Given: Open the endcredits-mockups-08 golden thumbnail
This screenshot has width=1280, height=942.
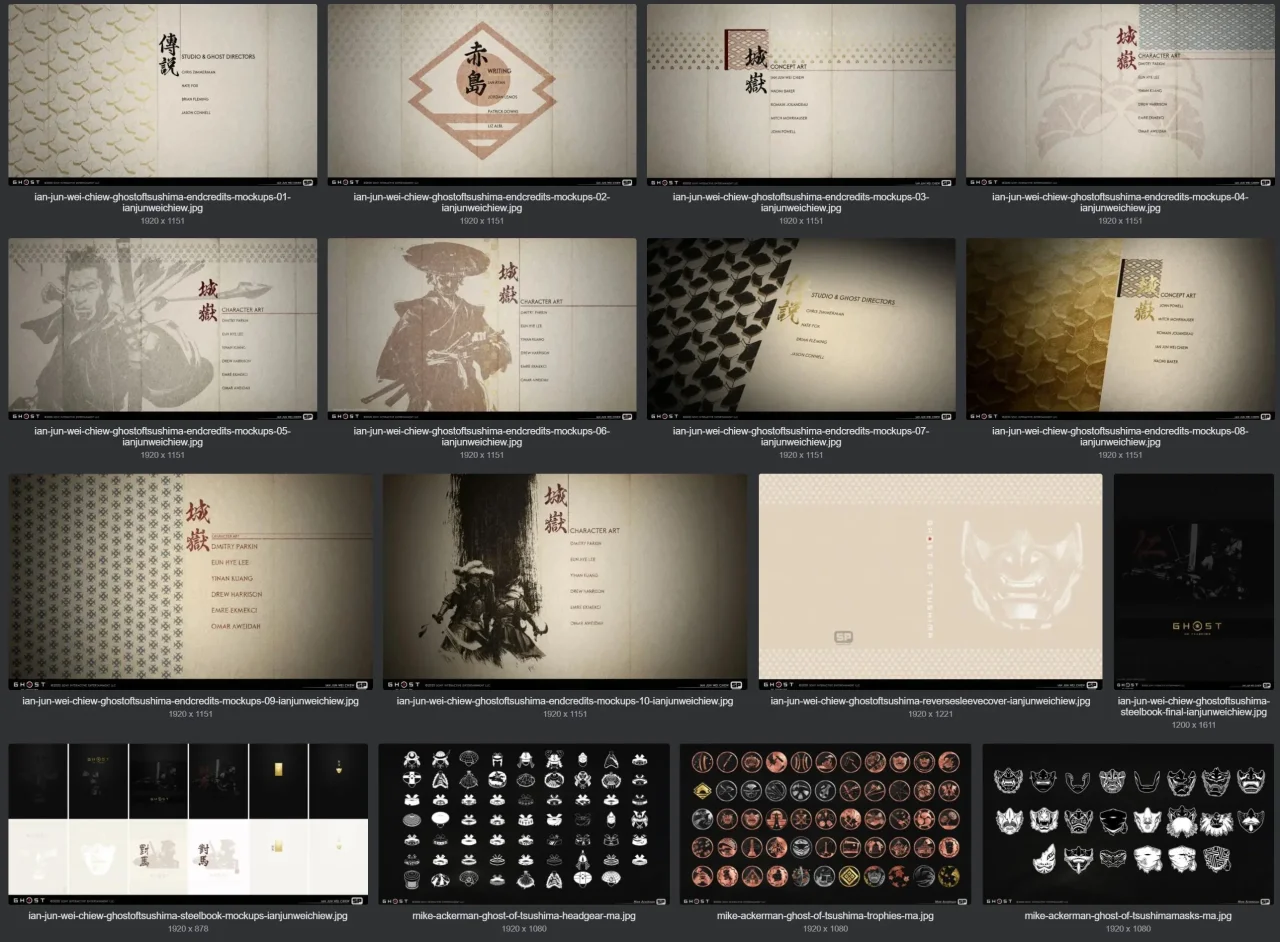Looking at the screenshot, I should [1120, 330].
